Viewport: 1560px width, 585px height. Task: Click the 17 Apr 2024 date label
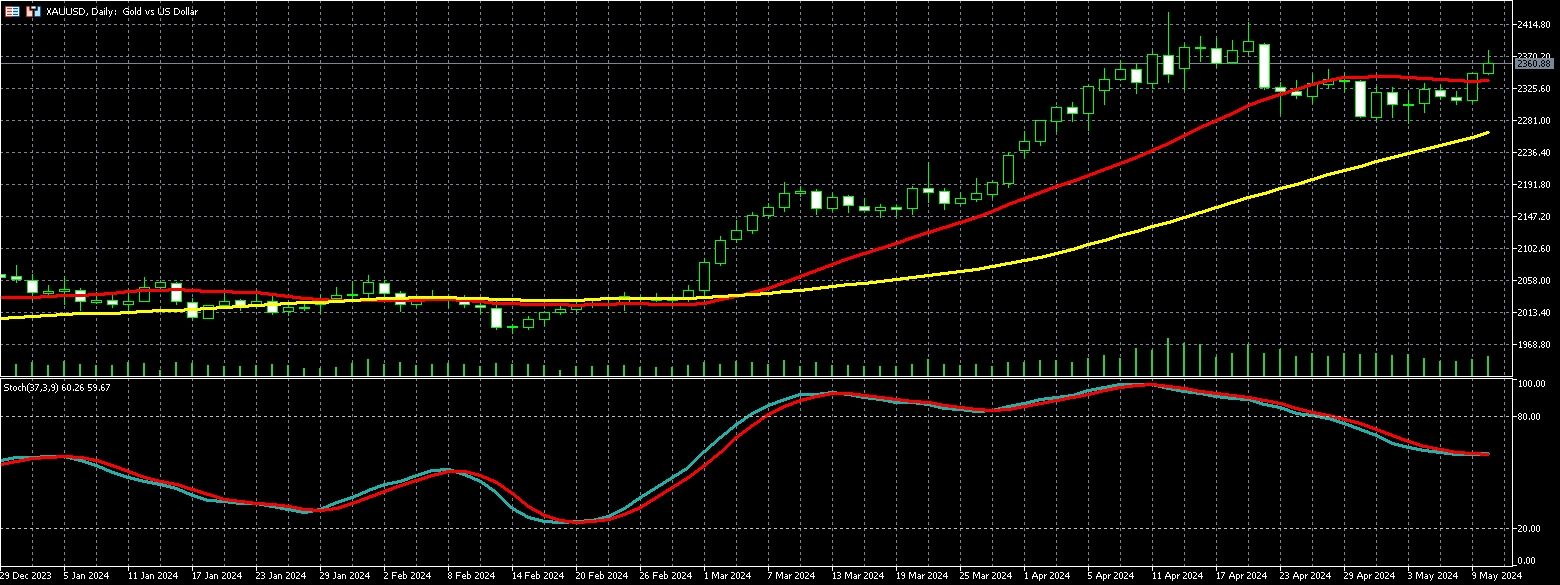pos(1241,576)
